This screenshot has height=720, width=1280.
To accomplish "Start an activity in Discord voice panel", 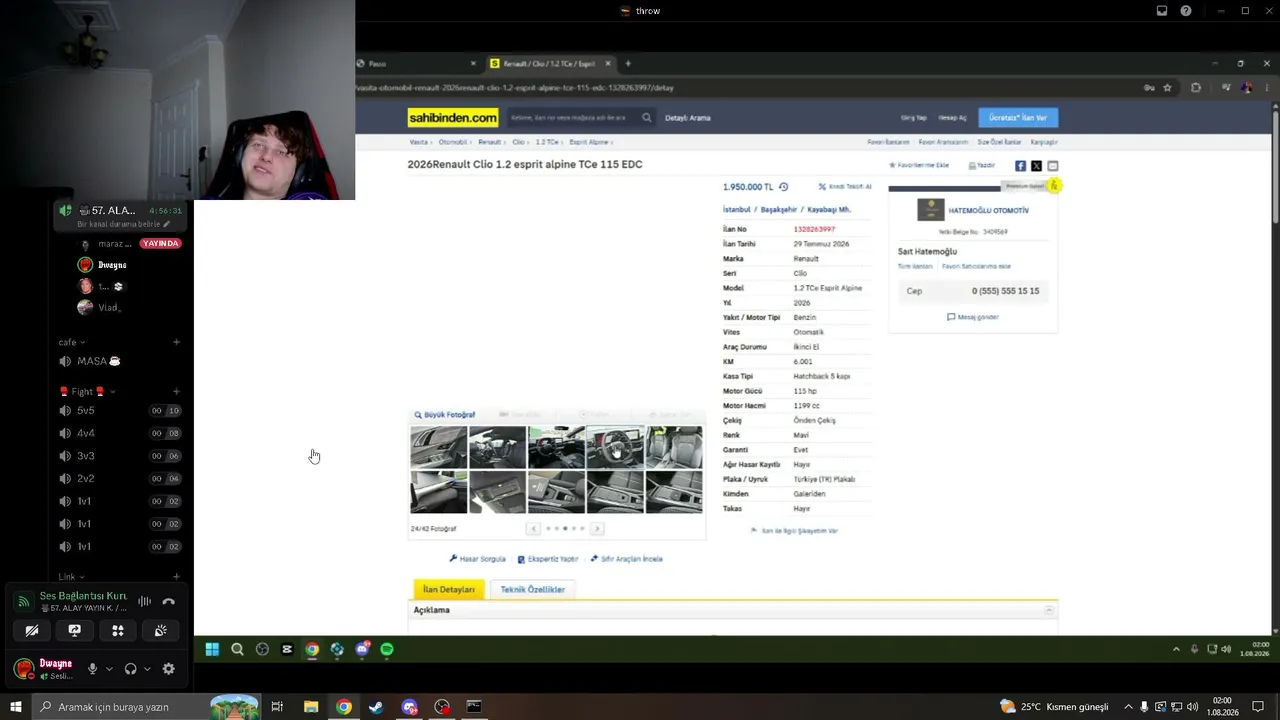I will tap(118, 631).
